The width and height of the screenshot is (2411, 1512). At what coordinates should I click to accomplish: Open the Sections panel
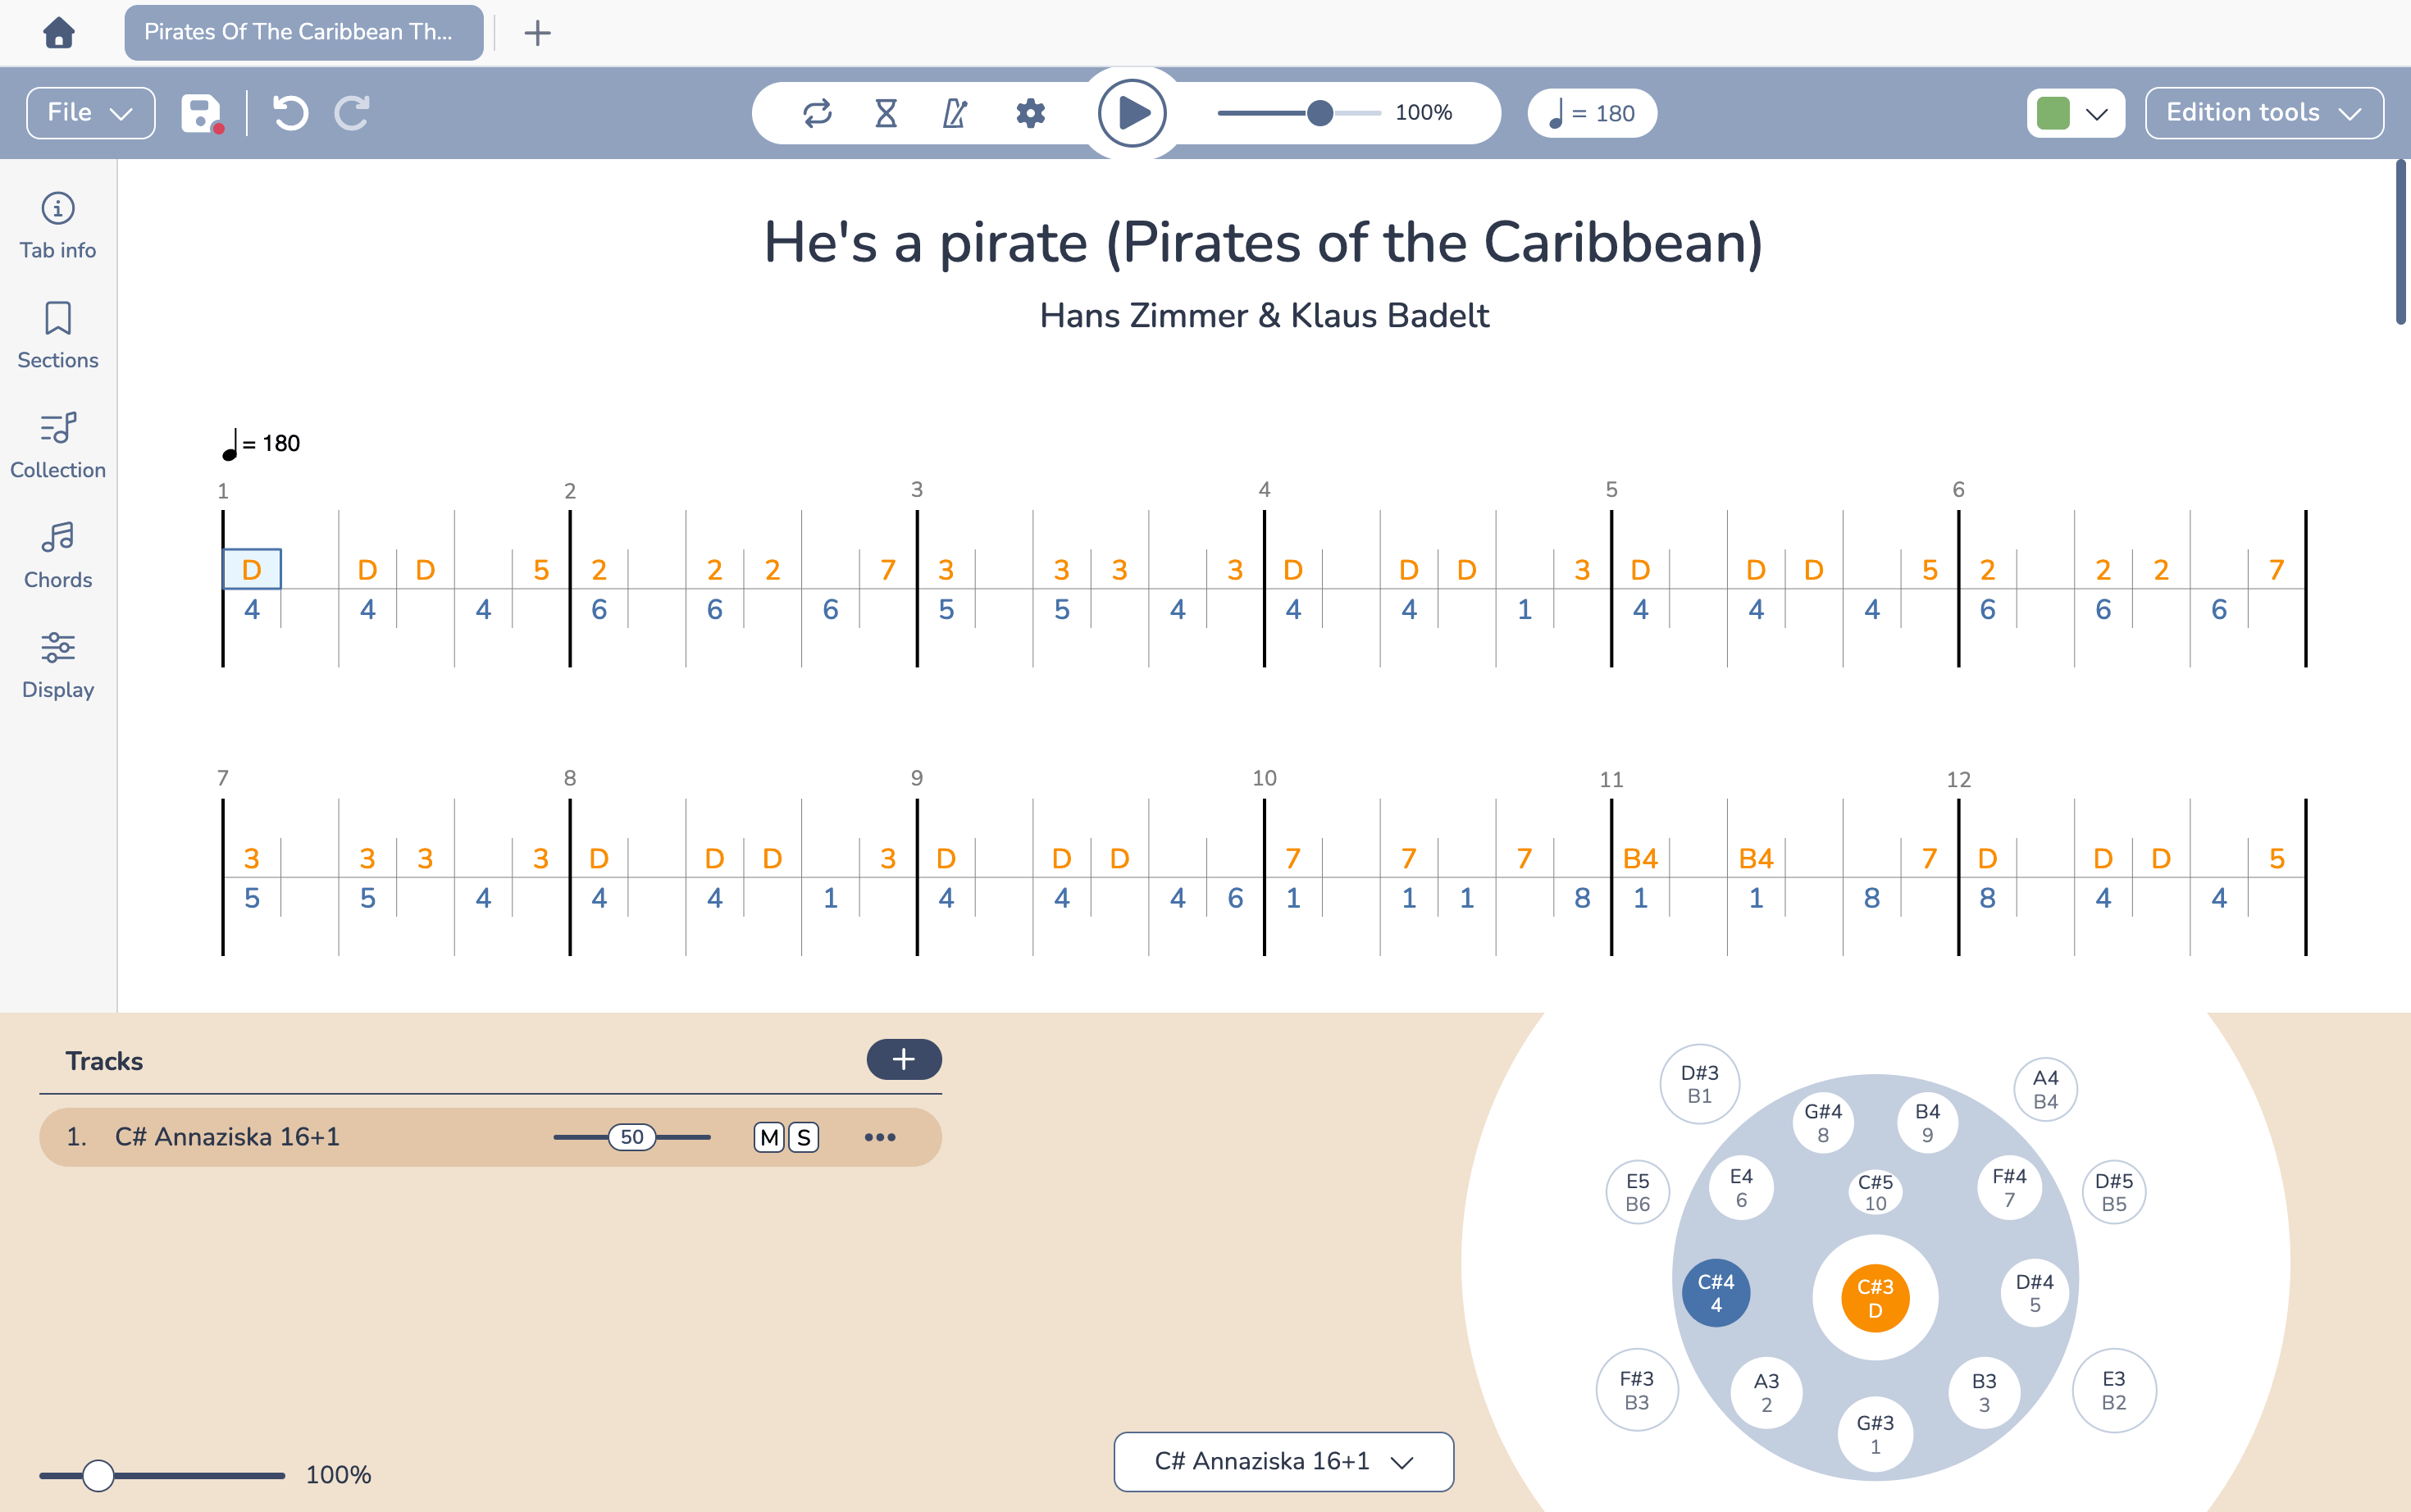pos(58,336)
